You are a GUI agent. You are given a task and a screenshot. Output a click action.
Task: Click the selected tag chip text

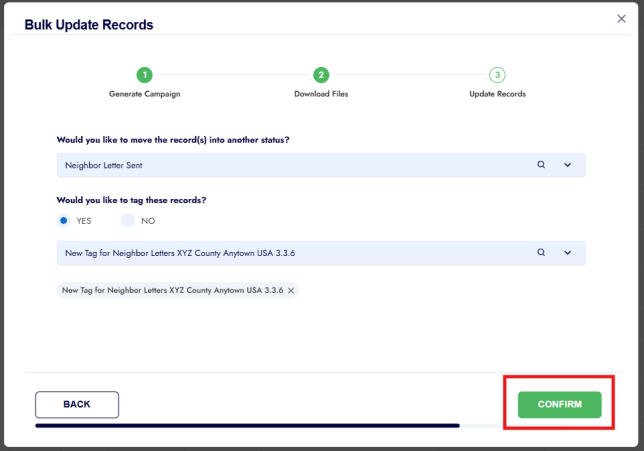pyautogui.click(x=172, y=290)
